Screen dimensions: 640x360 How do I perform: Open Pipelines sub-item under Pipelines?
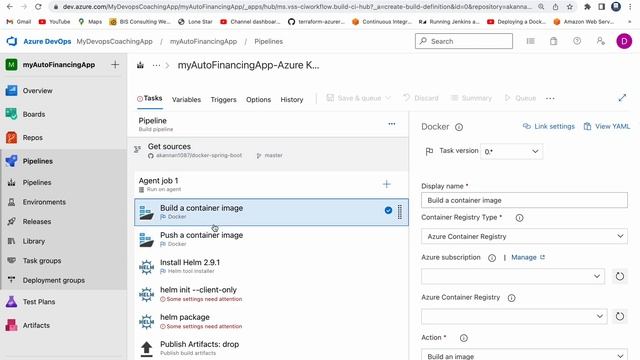click(37, 182)
